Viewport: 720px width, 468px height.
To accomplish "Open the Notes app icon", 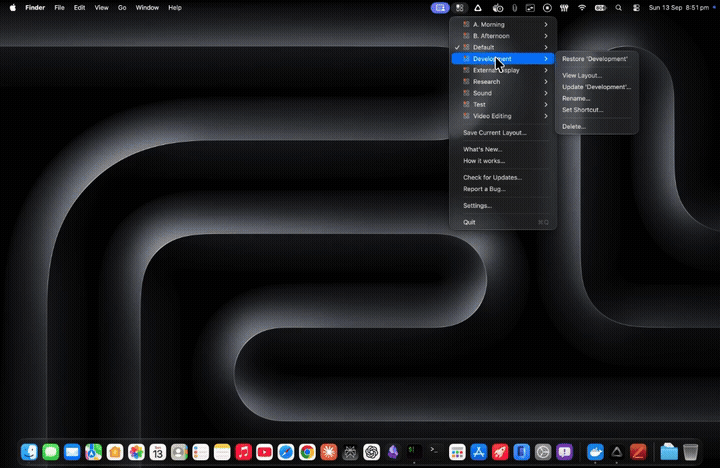I will click(222, 452).
